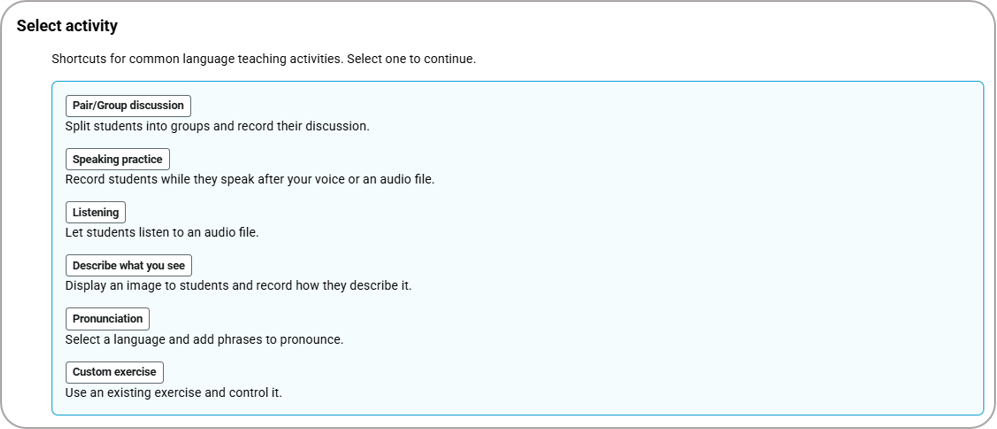Click the 'Select activity' heading
The height and width of the screenshot is (429, 997).
click(67, 25)
